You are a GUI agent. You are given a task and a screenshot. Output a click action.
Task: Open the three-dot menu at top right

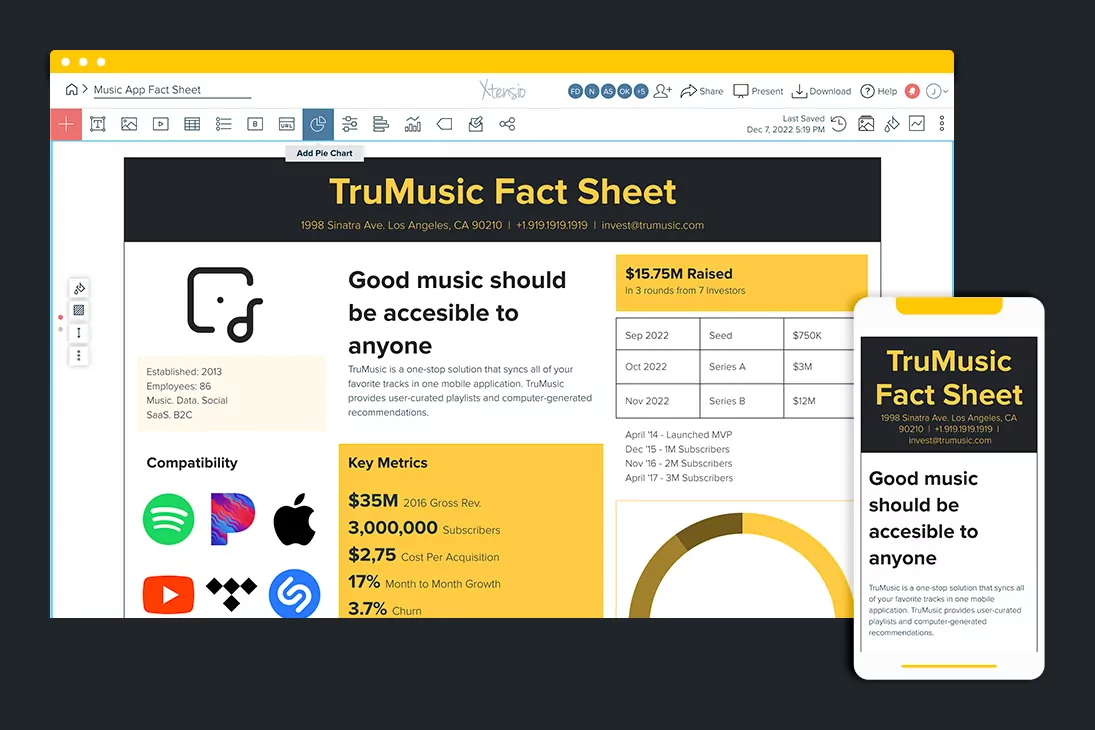pos(942,124)
